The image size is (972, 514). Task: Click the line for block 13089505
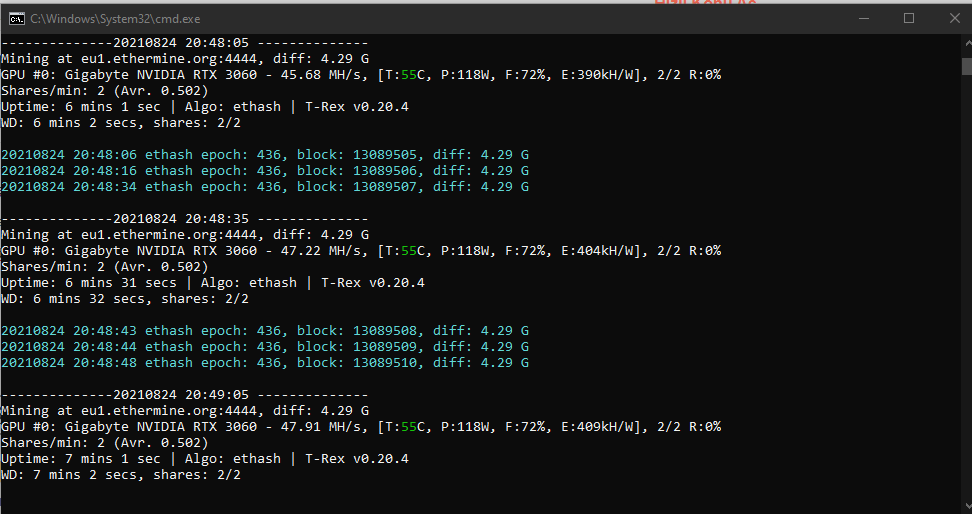tap(265, 154)
